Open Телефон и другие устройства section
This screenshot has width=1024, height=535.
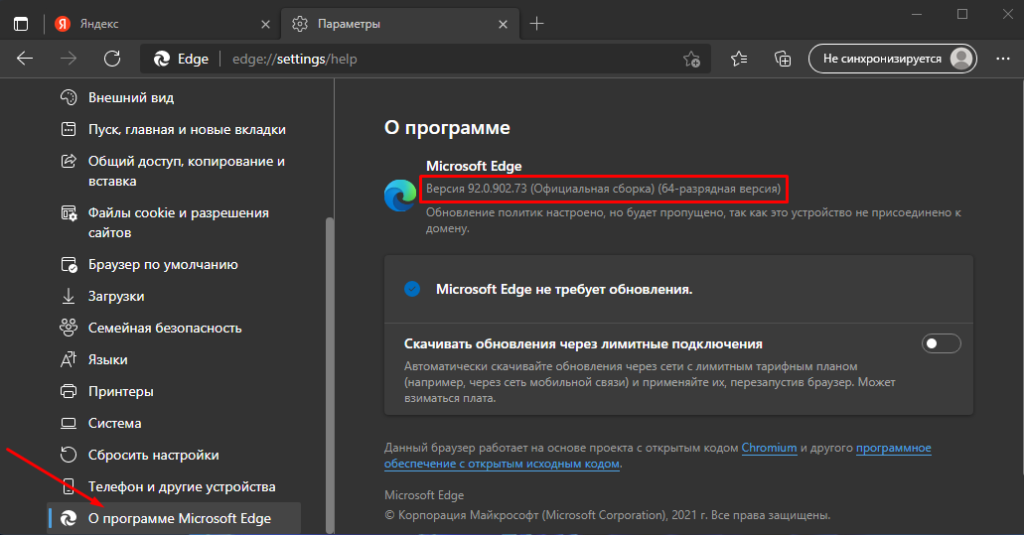176,487
